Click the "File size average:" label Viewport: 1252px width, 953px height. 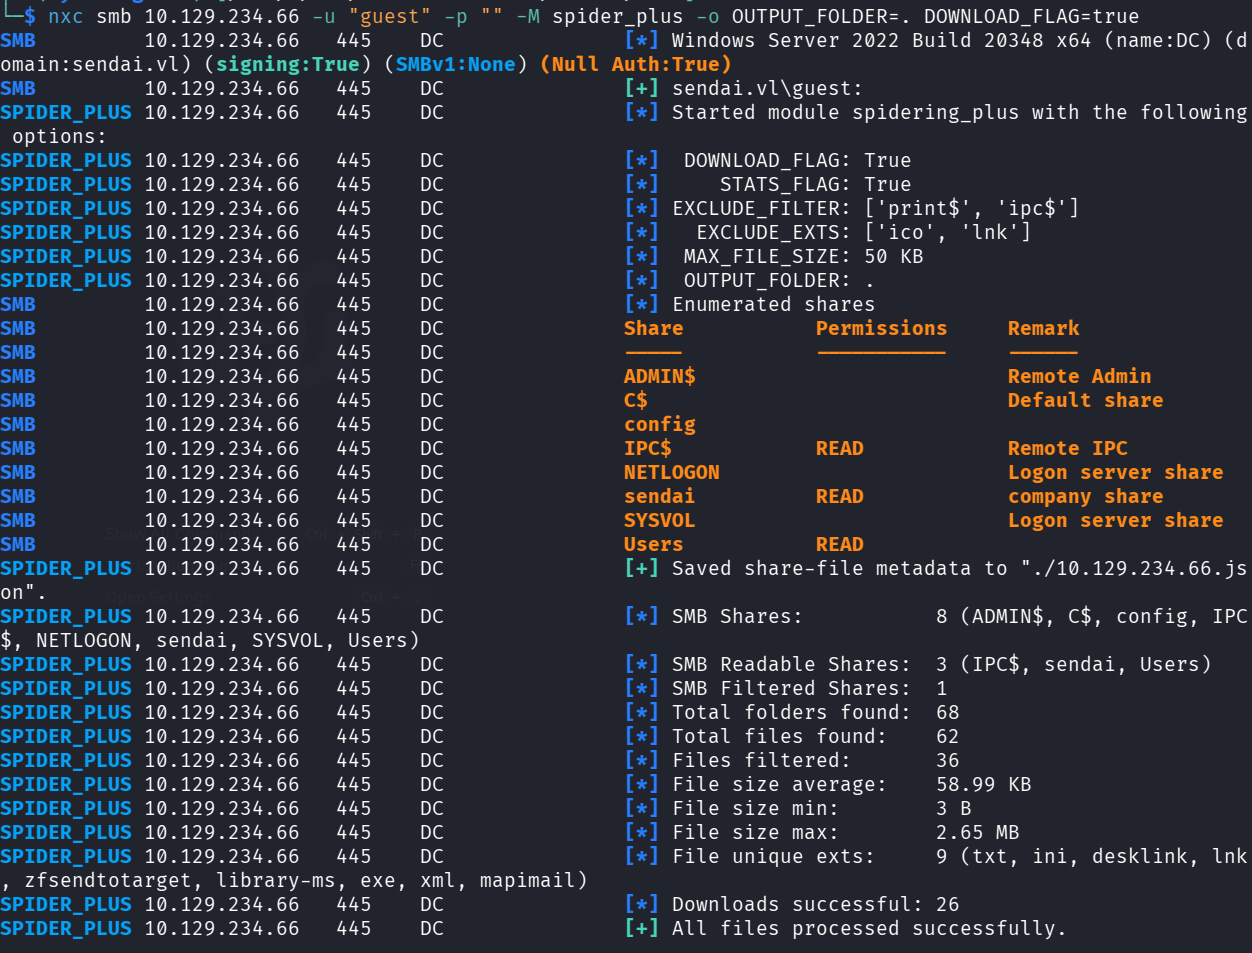coord(779,784)
